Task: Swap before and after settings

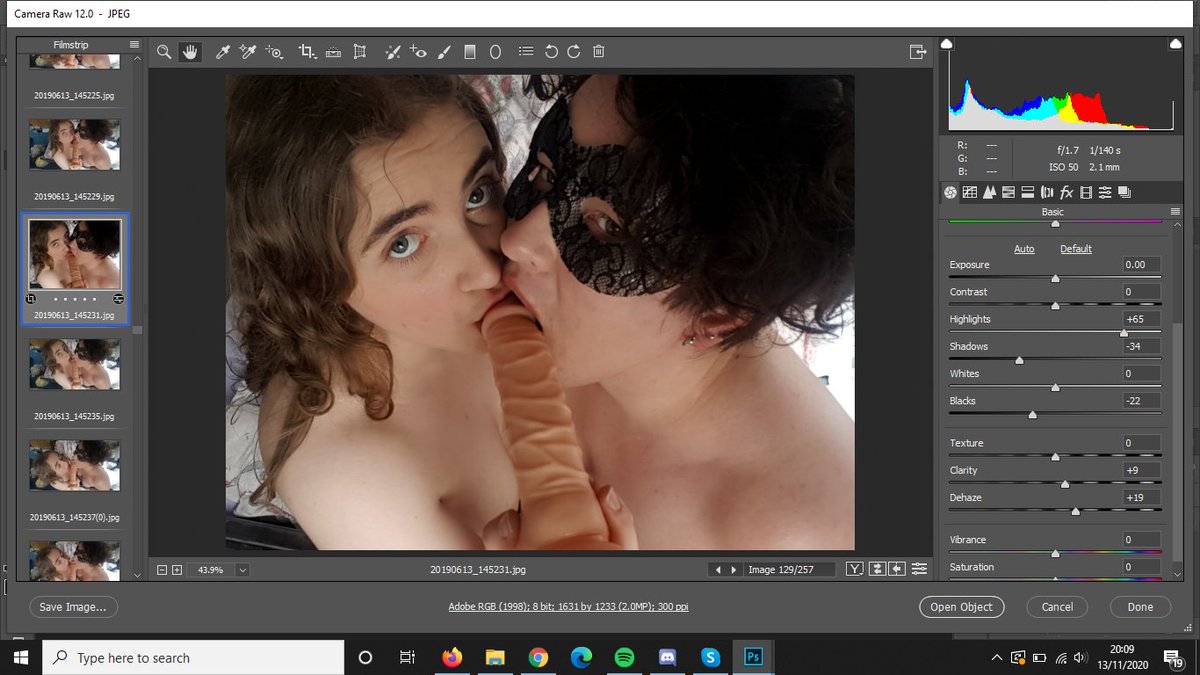Action: (877, 569)
